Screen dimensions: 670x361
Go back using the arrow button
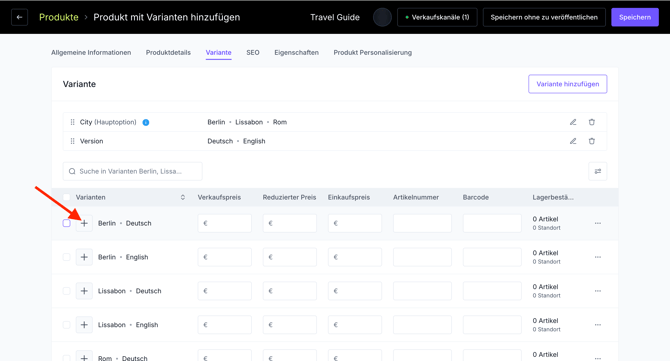tap(19, 18)
